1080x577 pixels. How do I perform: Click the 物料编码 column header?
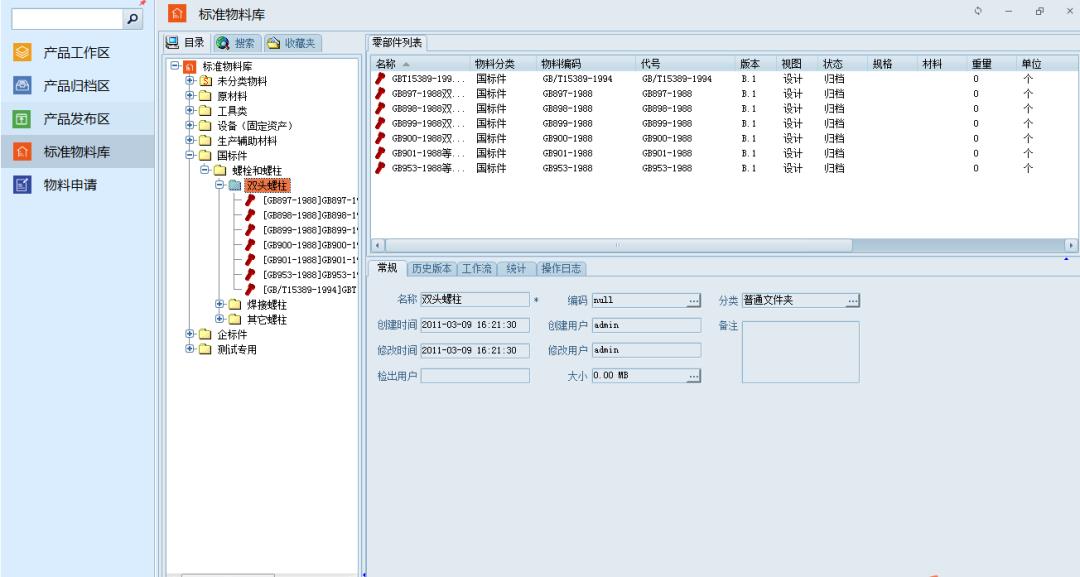[586, 64]
